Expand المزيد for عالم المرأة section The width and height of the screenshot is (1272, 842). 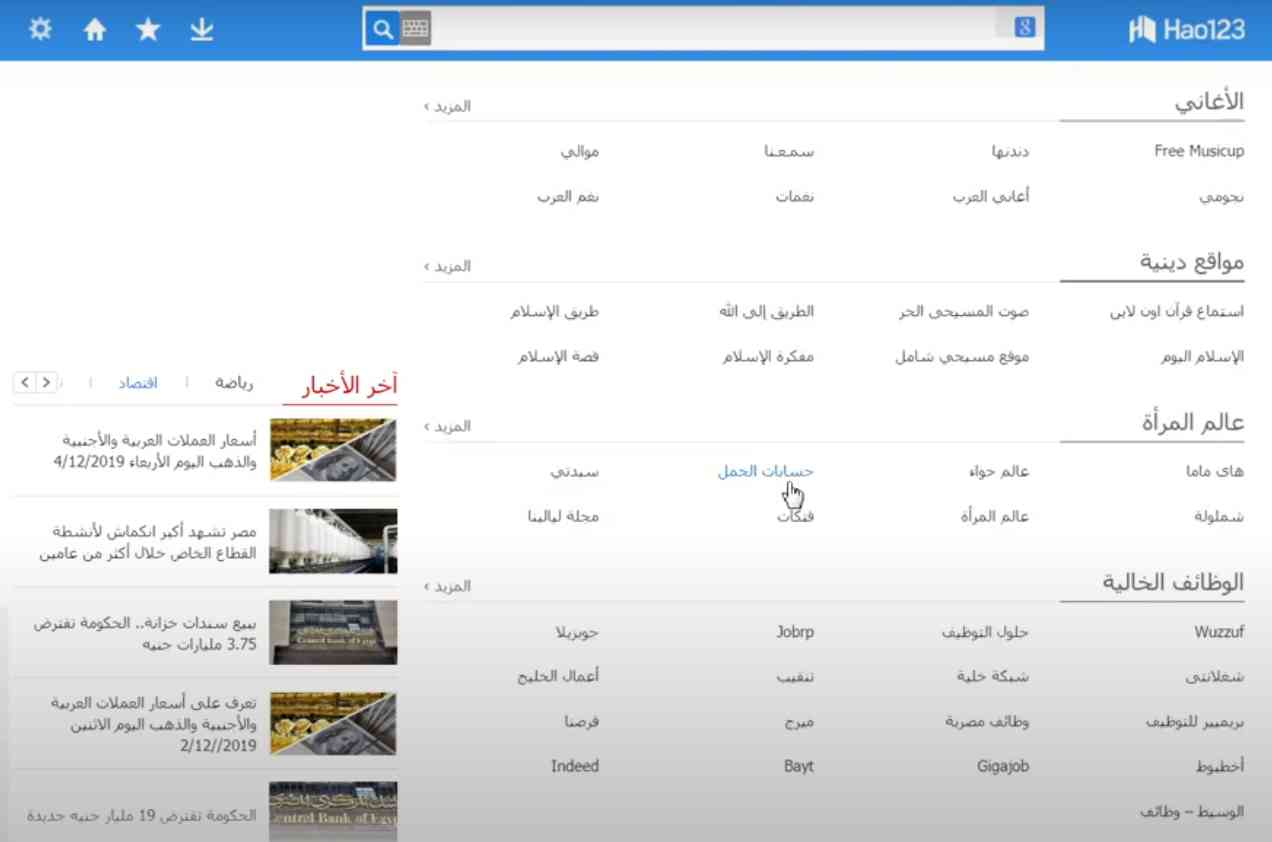click(447, 426)
